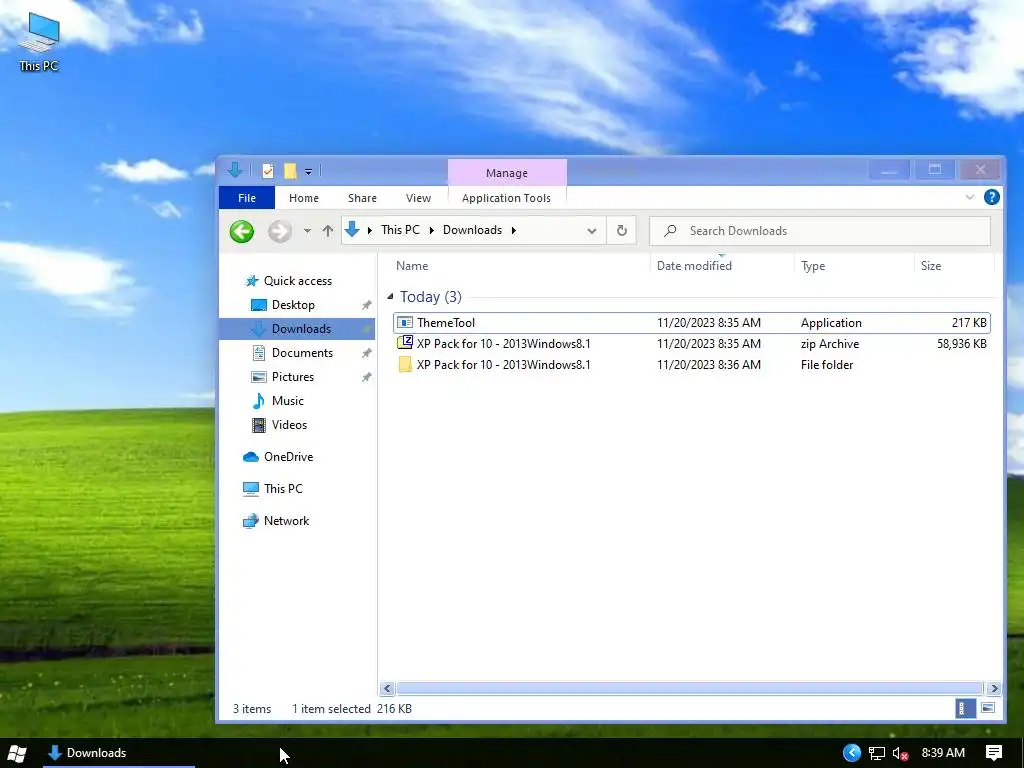Open the Application Tools tab

pyautogui.click(x=506, y=198)
